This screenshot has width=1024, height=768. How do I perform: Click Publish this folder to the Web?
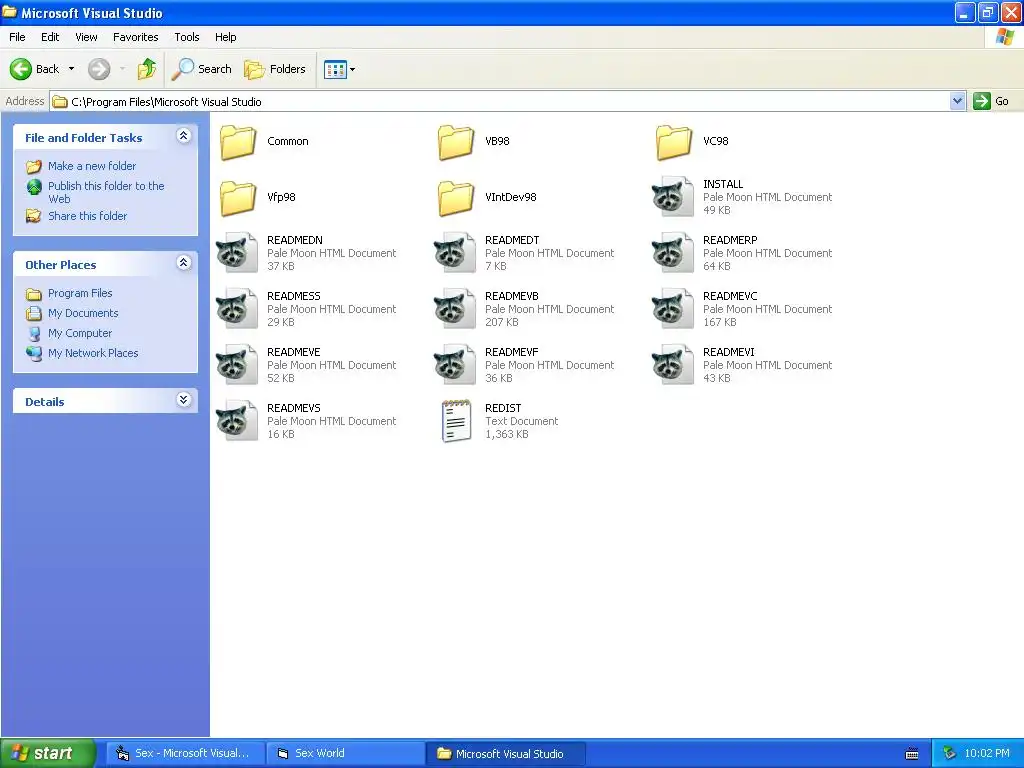click(x=106, y=192)
